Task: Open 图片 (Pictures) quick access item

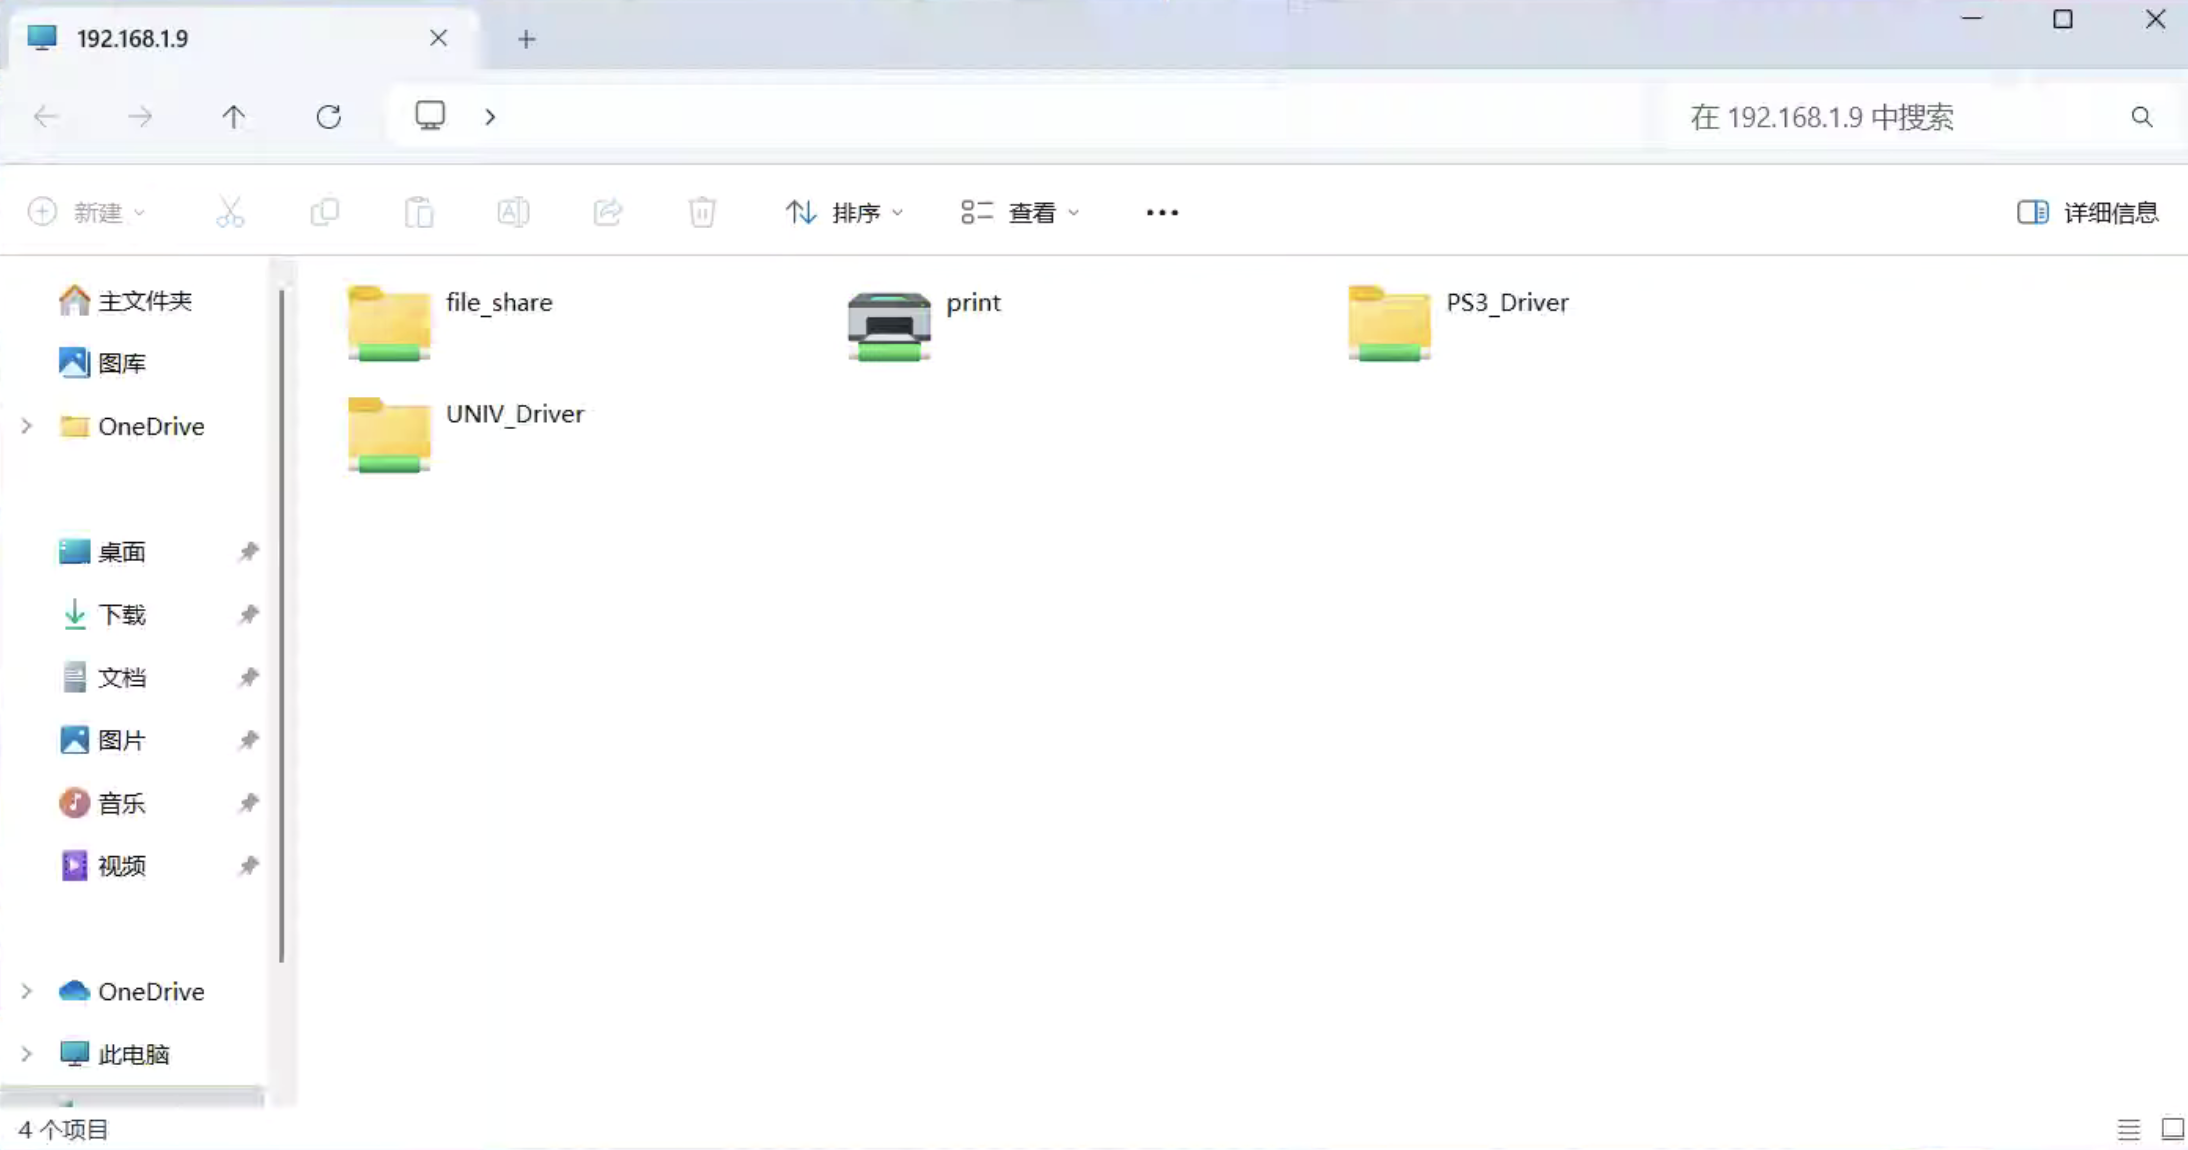Action: click(x=103, y=740)
